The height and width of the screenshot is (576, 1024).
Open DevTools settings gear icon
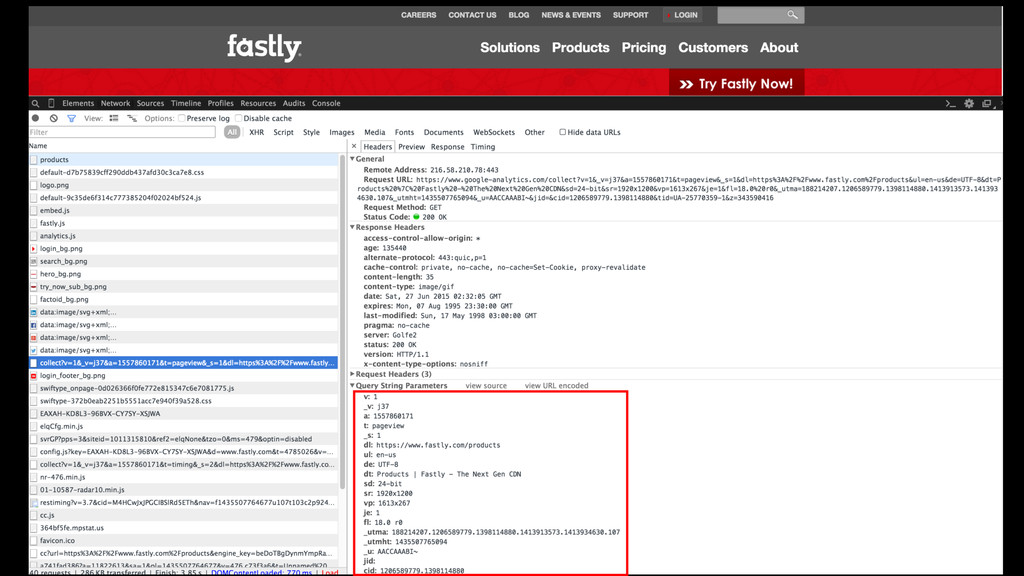969,103
